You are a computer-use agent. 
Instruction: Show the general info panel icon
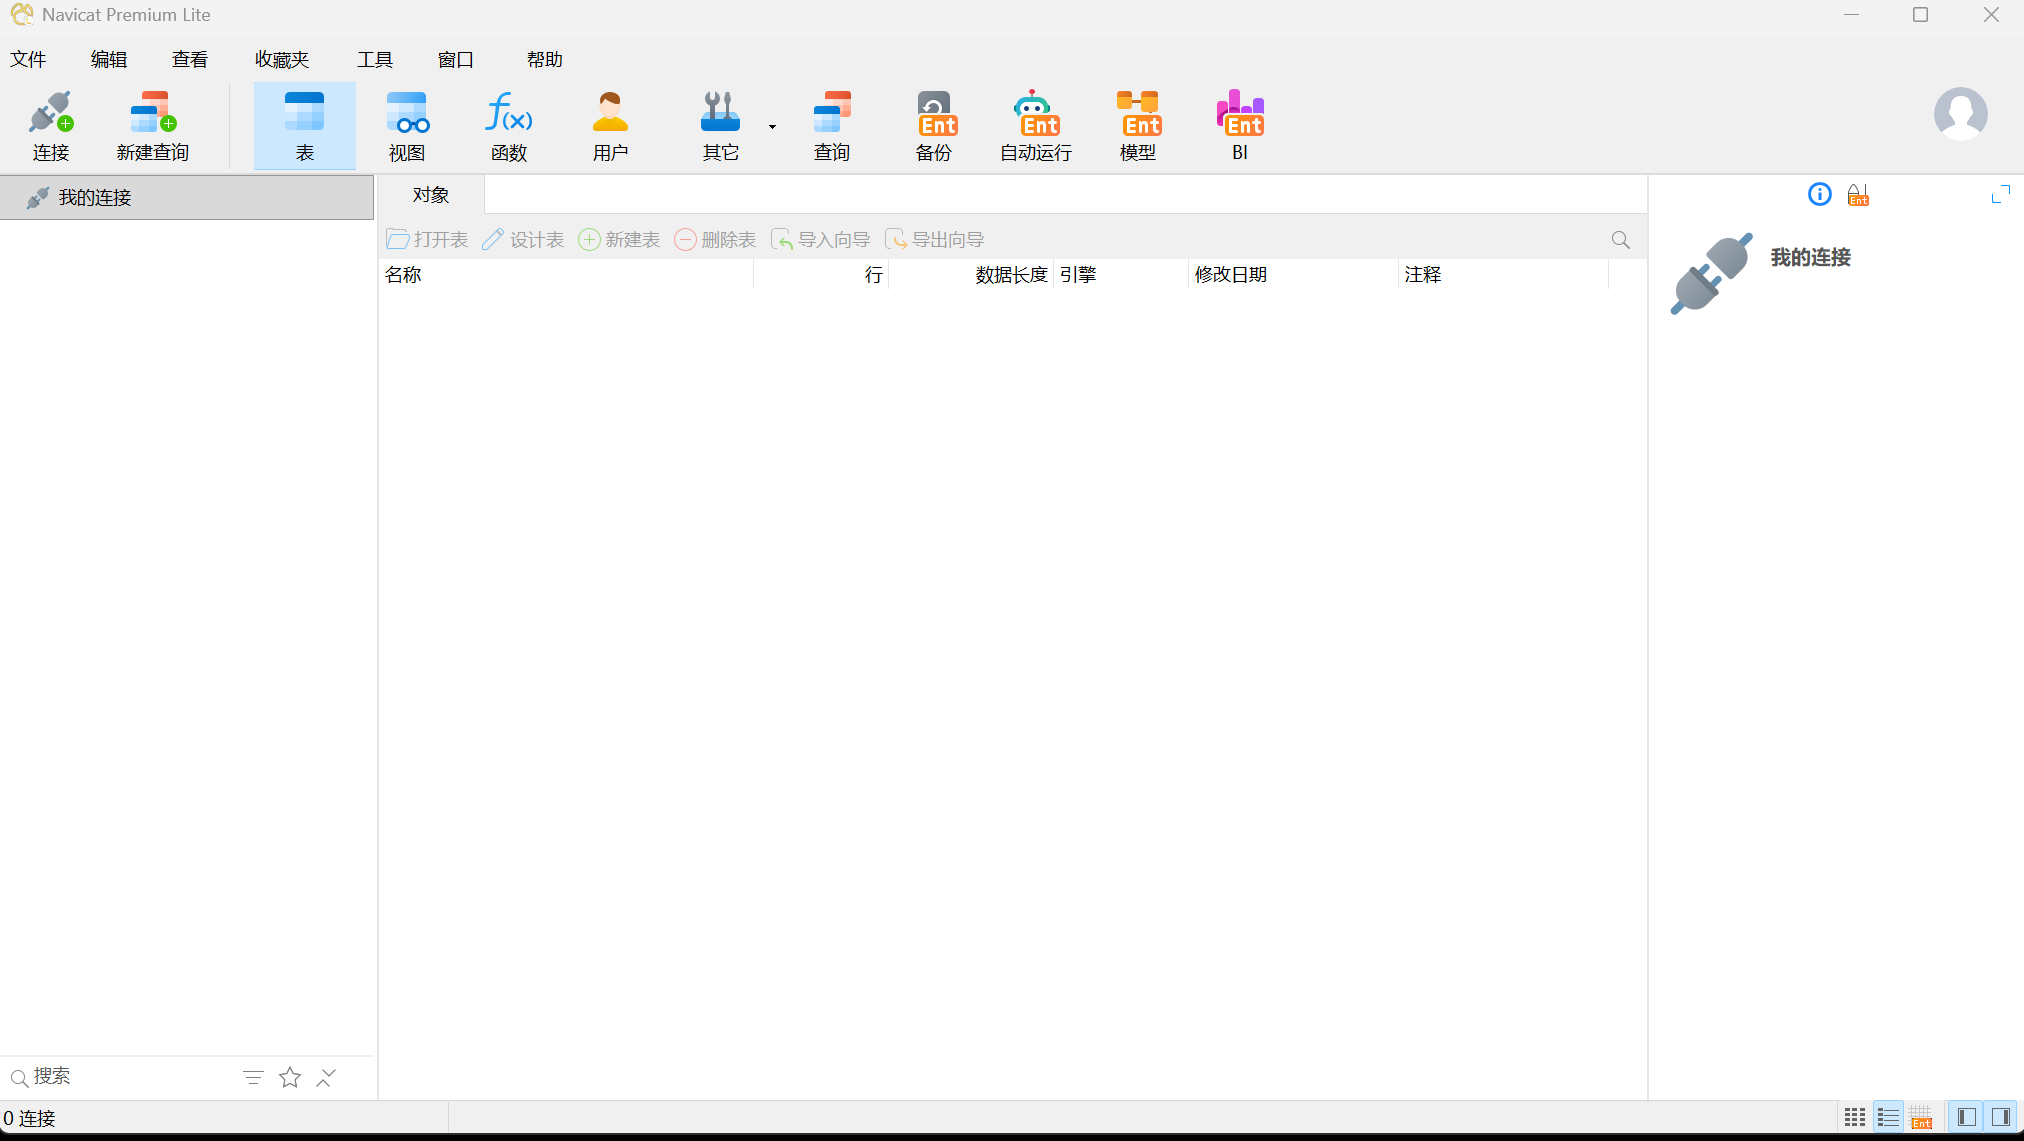tap(1819, 195)
